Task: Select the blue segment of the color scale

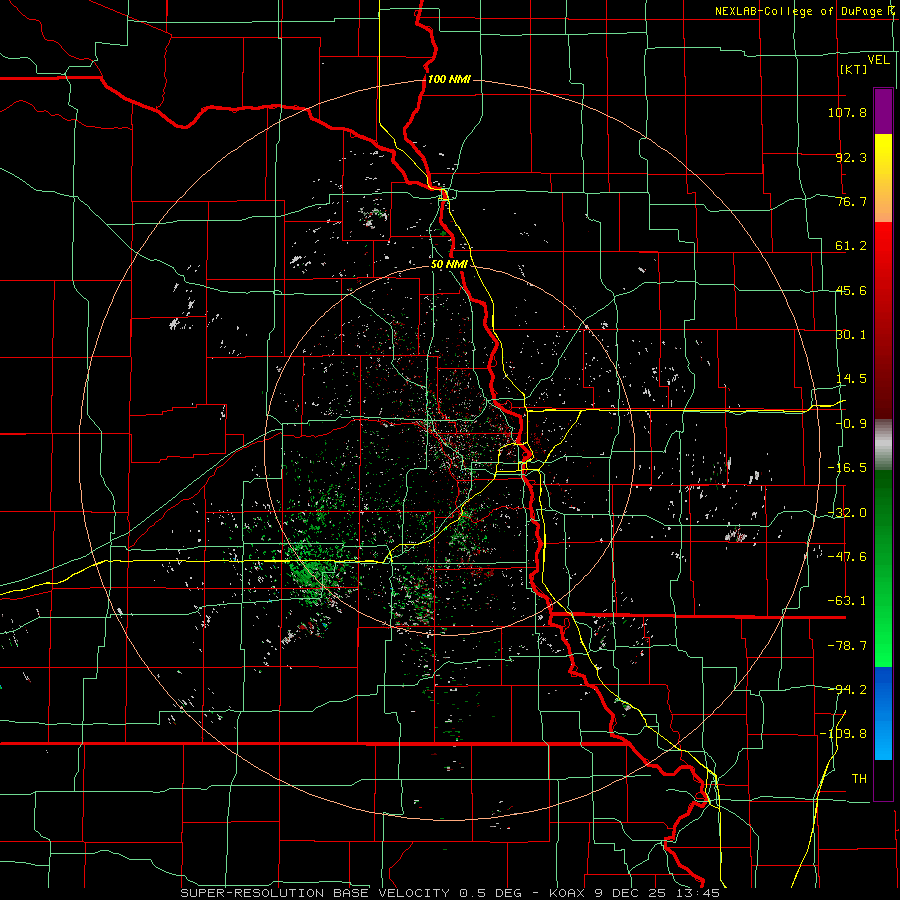Action: 883,713
